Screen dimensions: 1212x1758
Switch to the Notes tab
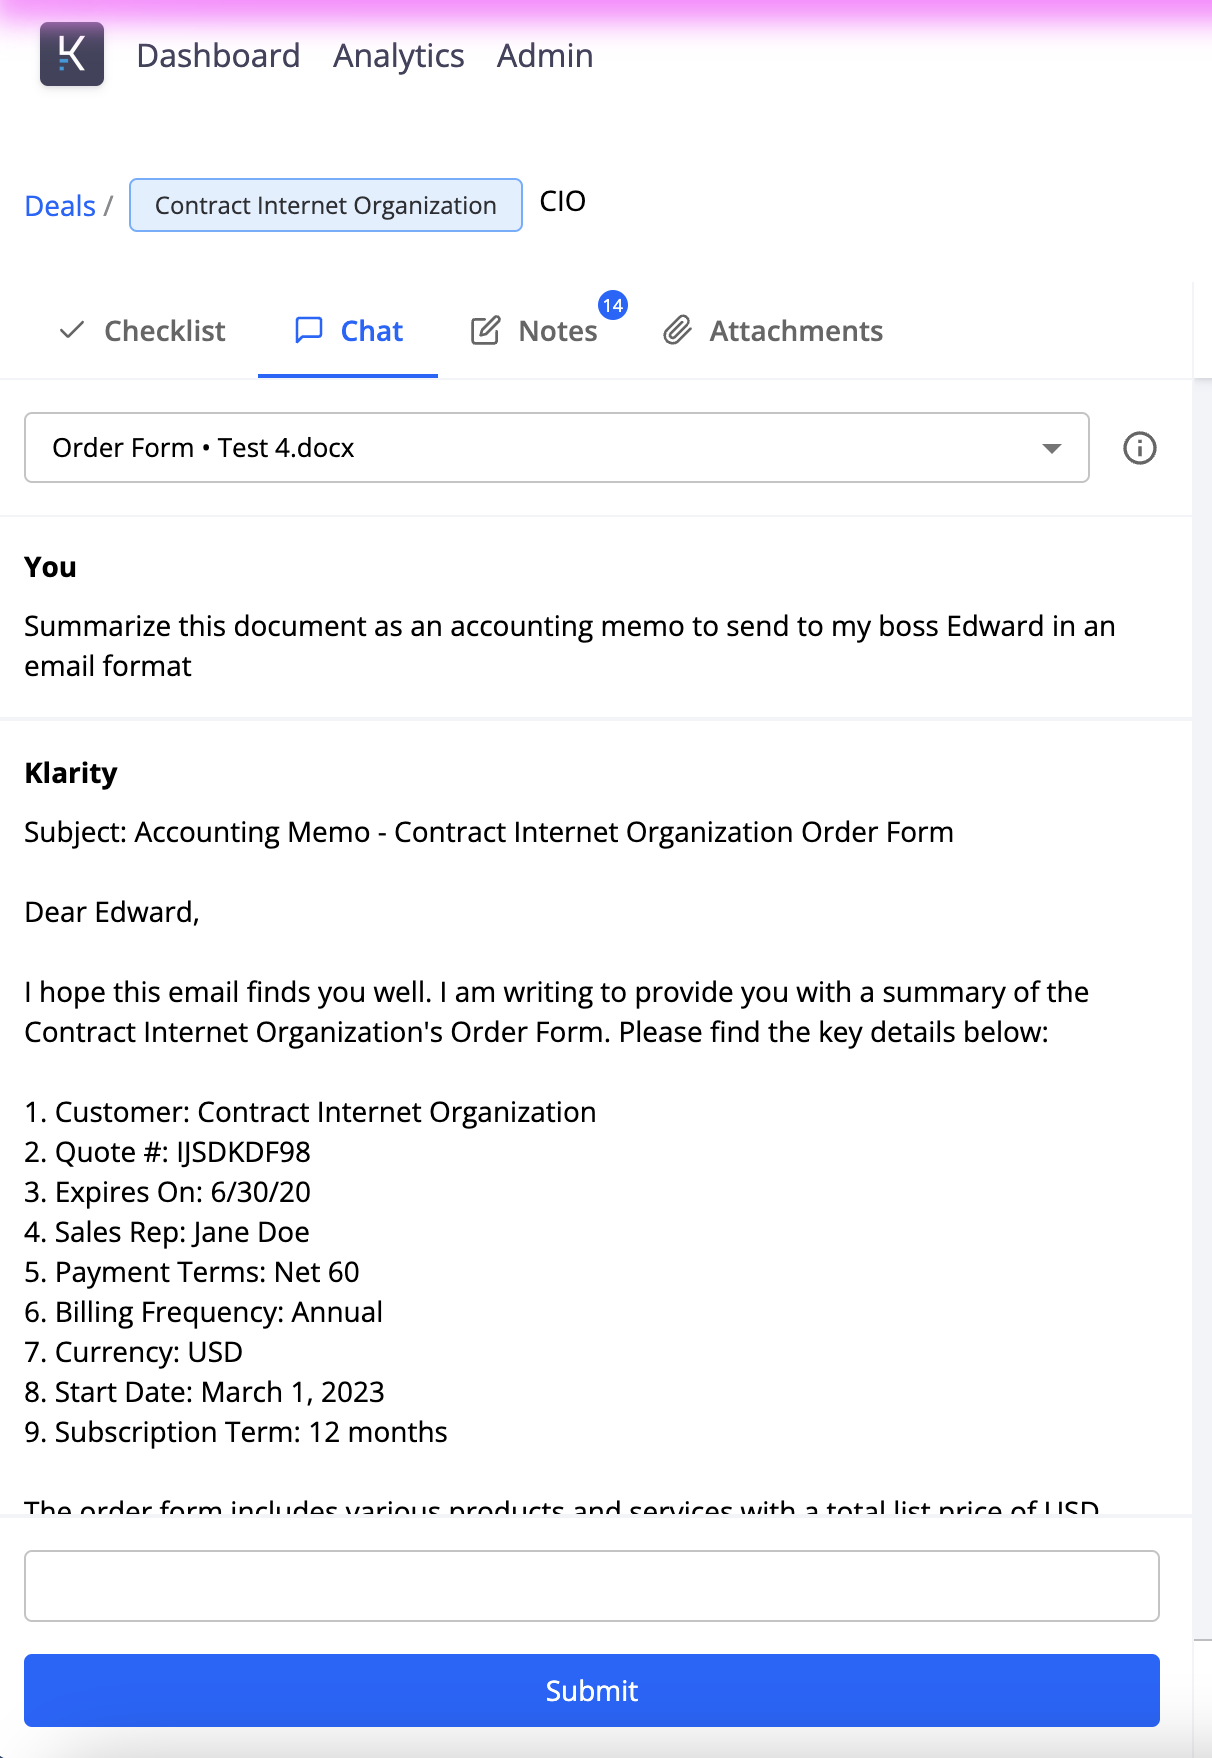click(x=556, y=330)
